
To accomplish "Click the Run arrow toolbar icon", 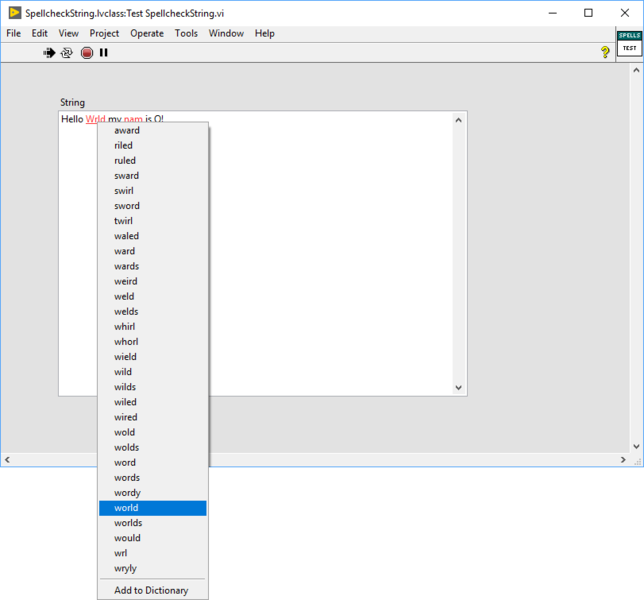I will 49,53.
